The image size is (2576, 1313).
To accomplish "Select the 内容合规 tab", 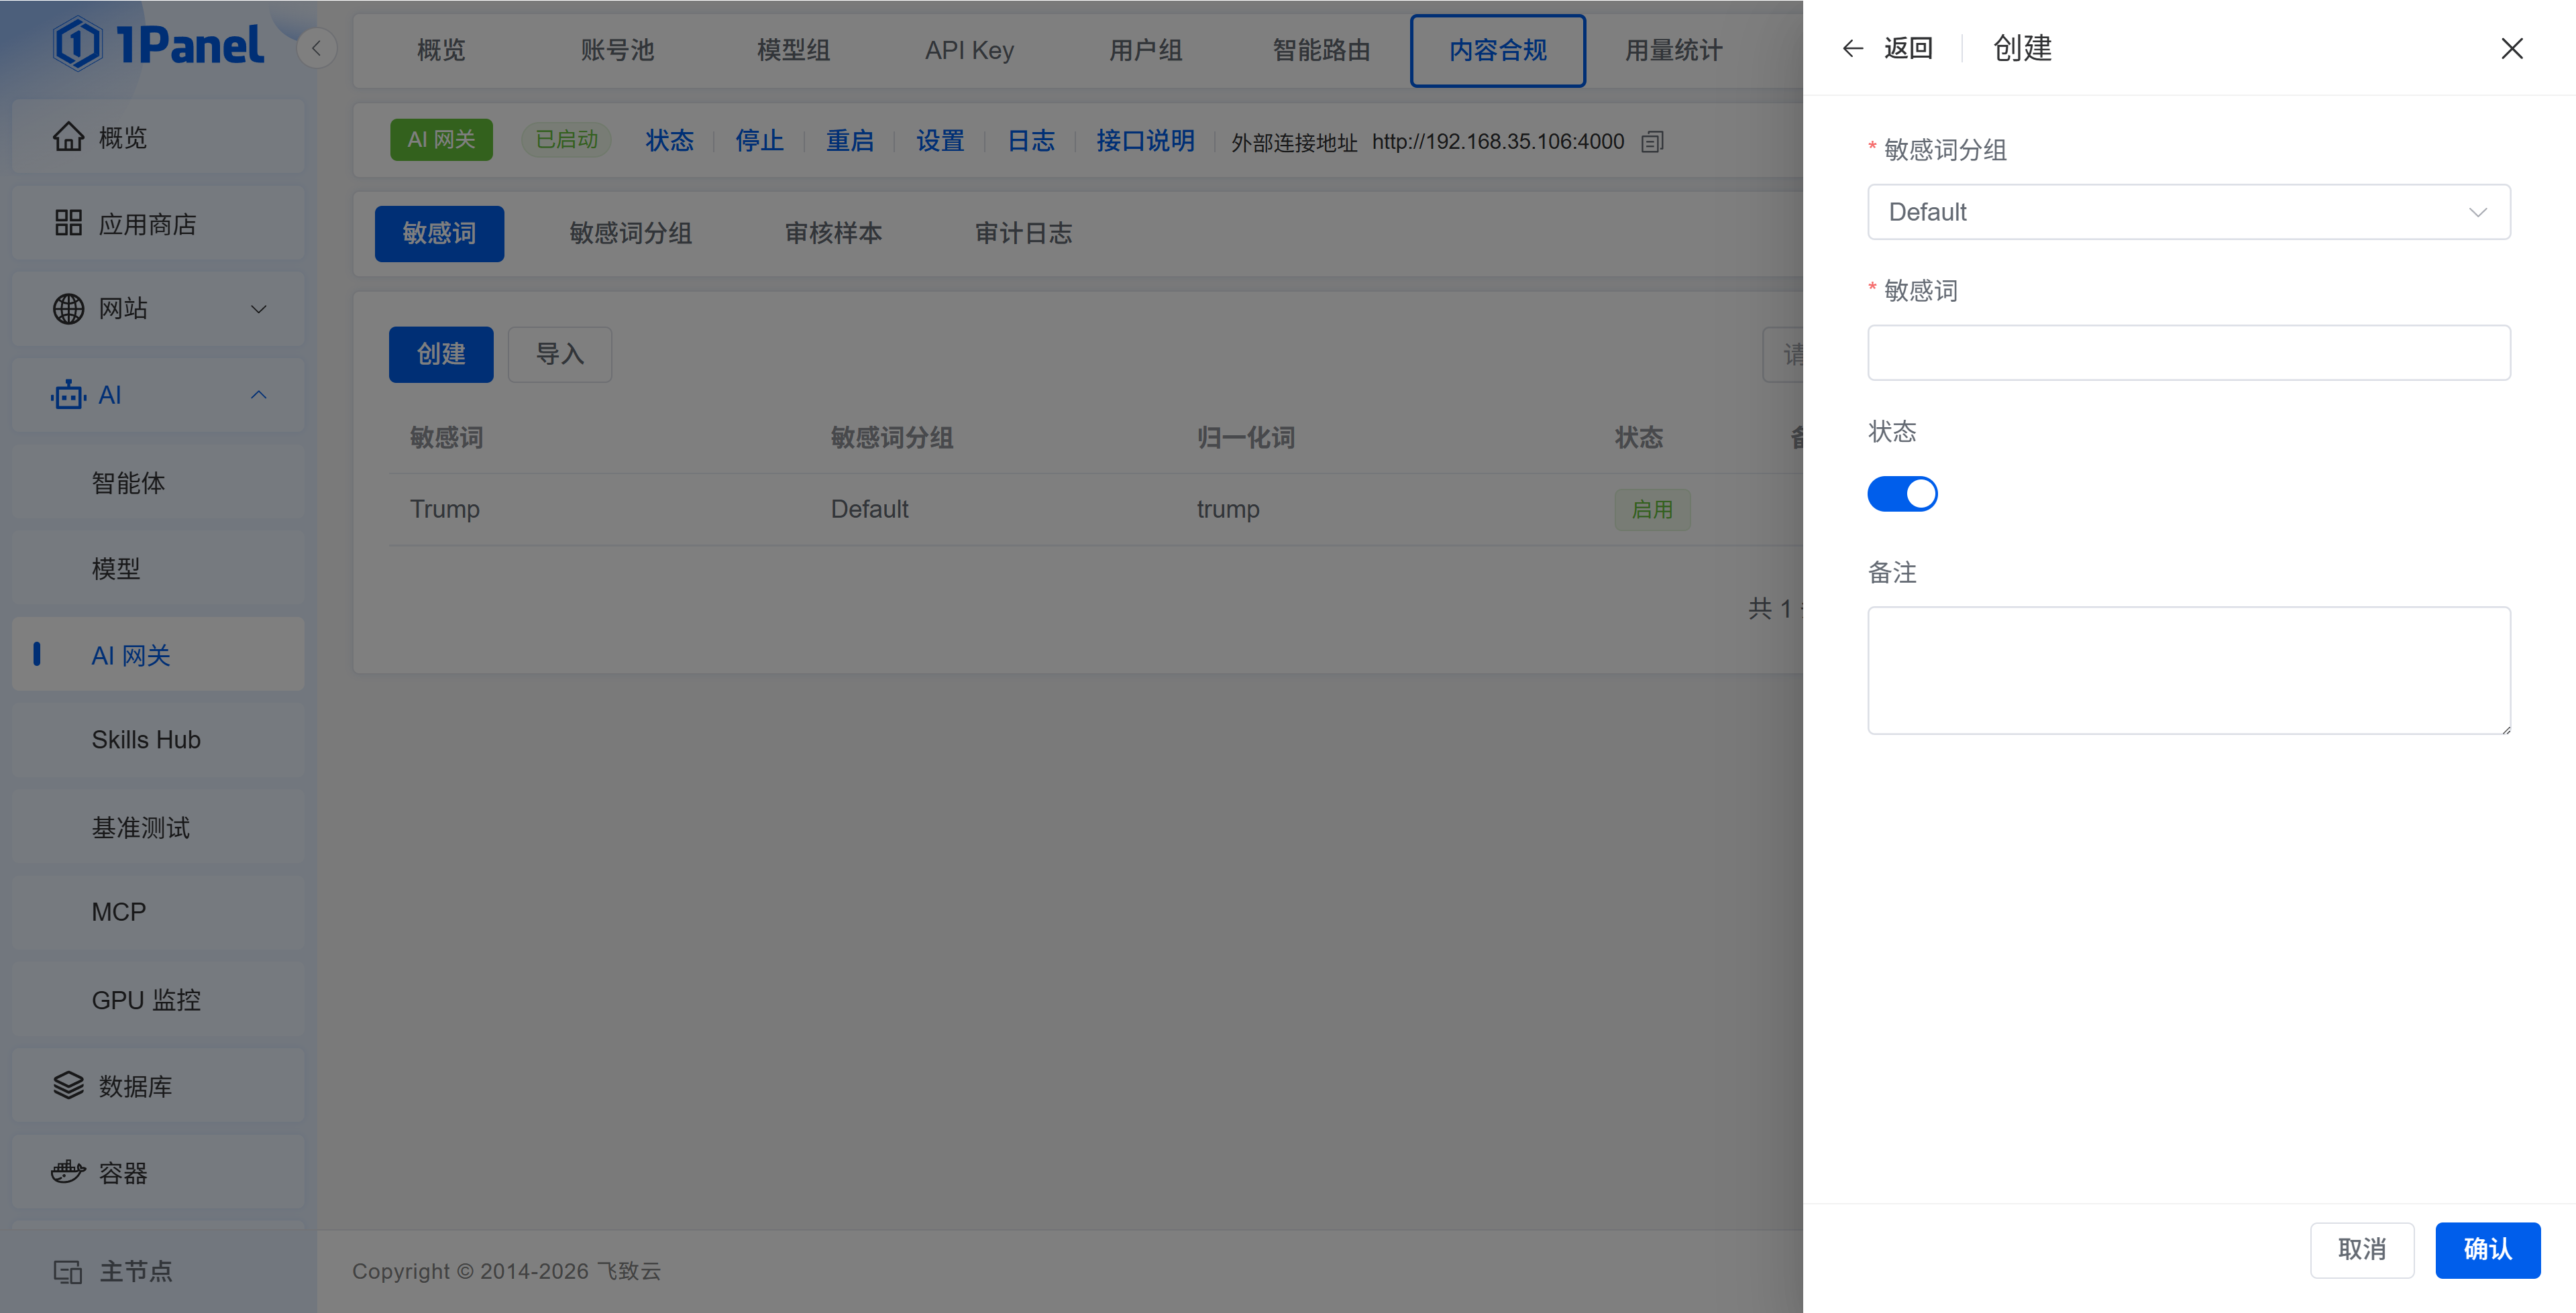I will coord(1497,50).
